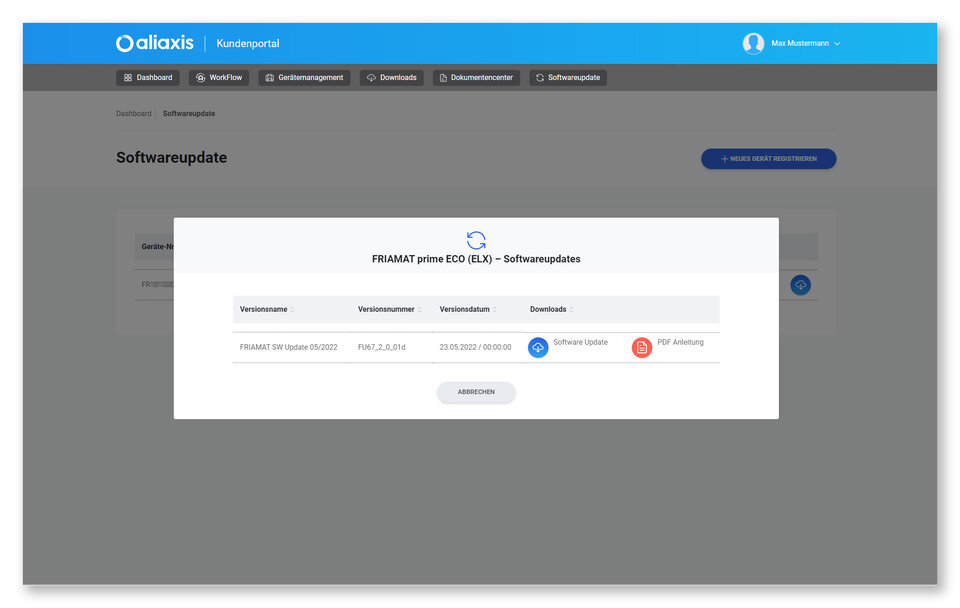Viewport: 960px width, 608px height.
Task: Select the Softwareupdate navigation item
Action: click(568, 78)
